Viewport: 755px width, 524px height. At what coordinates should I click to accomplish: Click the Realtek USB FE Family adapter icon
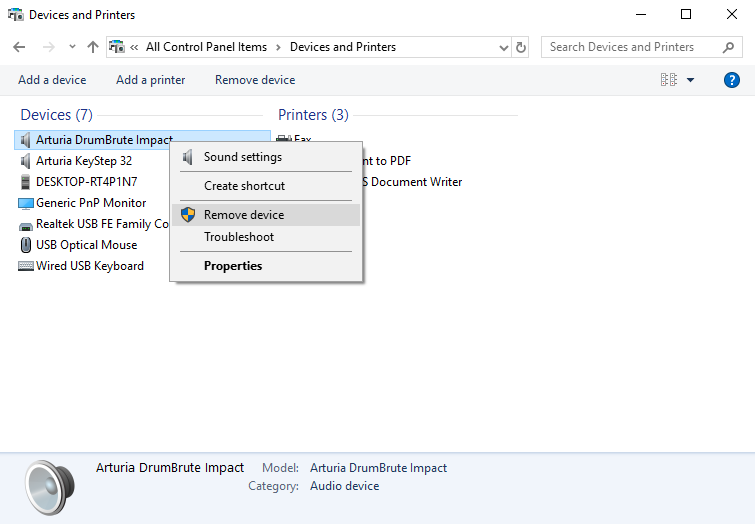pyautogui.click(x=26, y=225)
